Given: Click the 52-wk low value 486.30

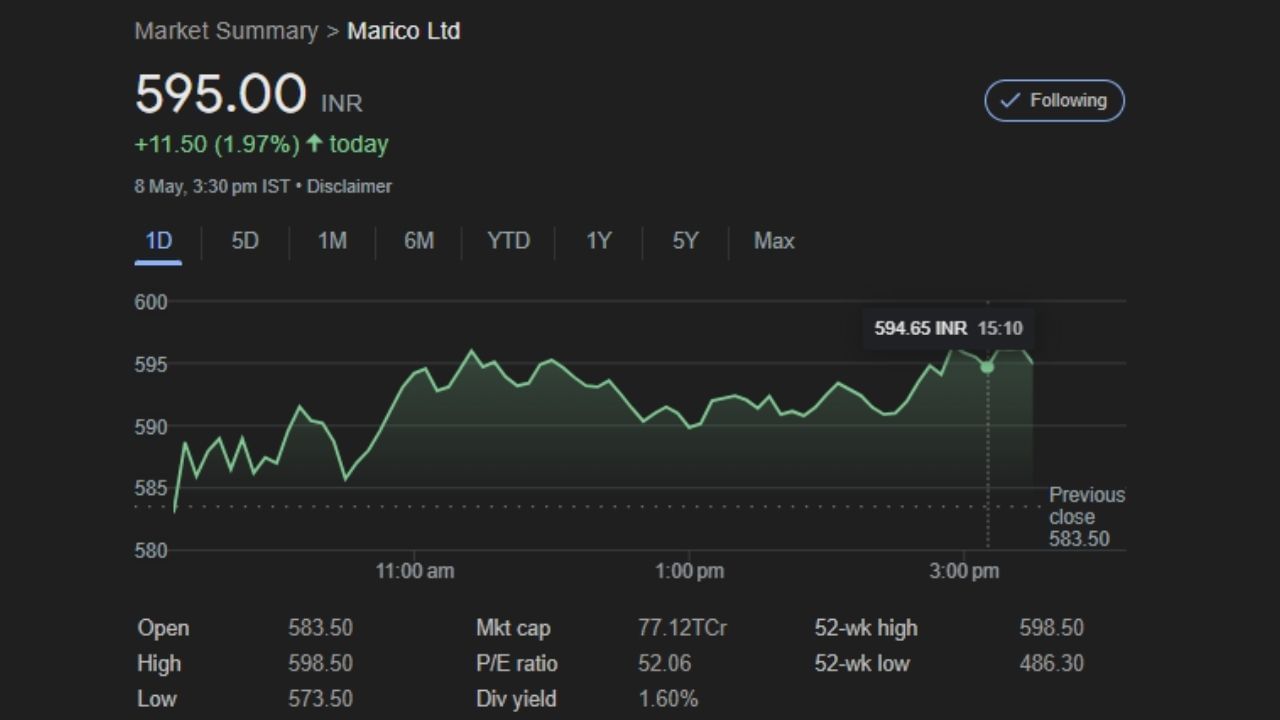Looking at the screenshot, I should tap(1051, 663).
